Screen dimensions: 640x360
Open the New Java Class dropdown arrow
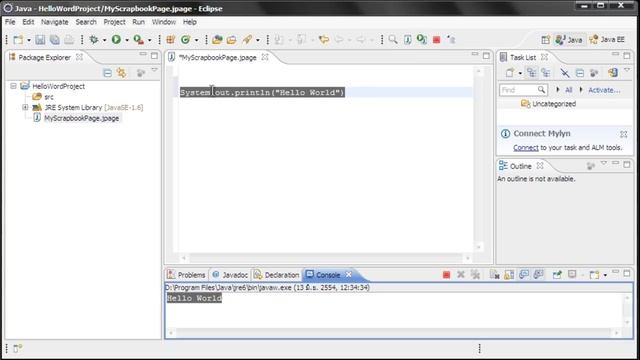click(x=196, y=40)
